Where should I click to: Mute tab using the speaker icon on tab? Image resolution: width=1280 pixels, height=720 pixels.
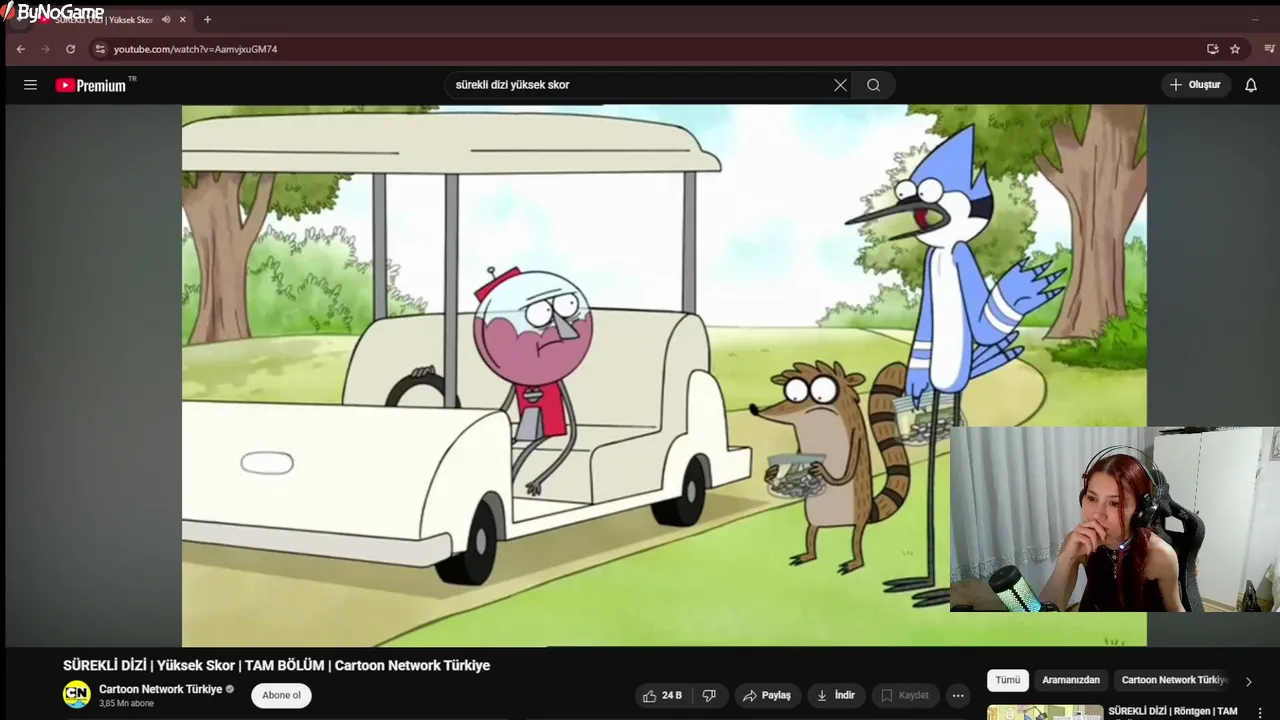pos(166,20)
